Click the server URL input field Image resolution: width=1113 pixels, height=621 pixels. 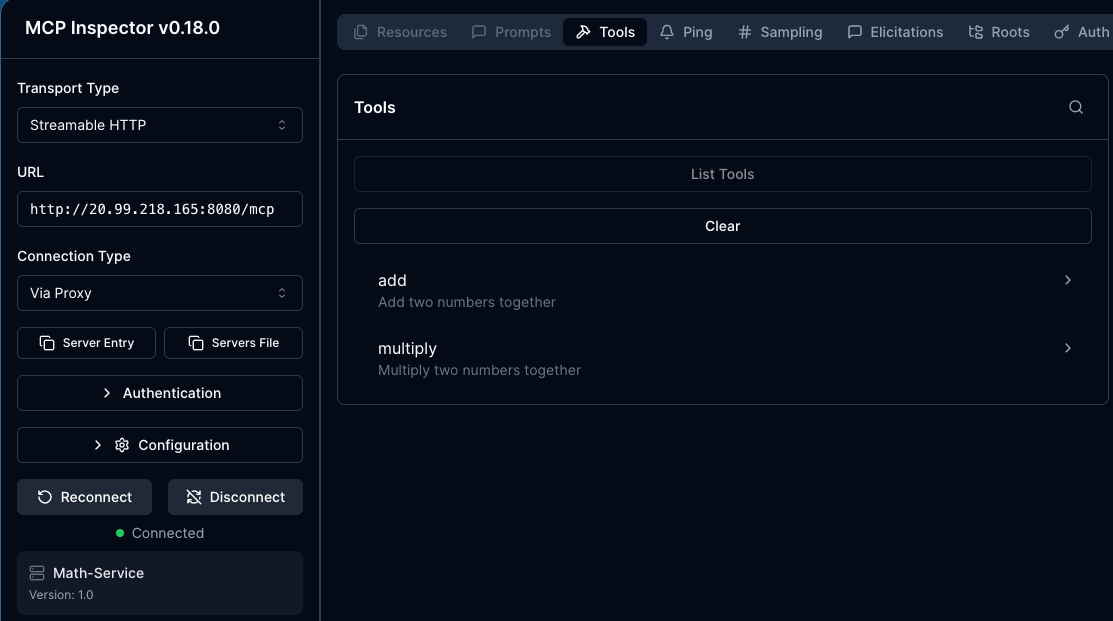pyautogui.click(x=160, y=209)
